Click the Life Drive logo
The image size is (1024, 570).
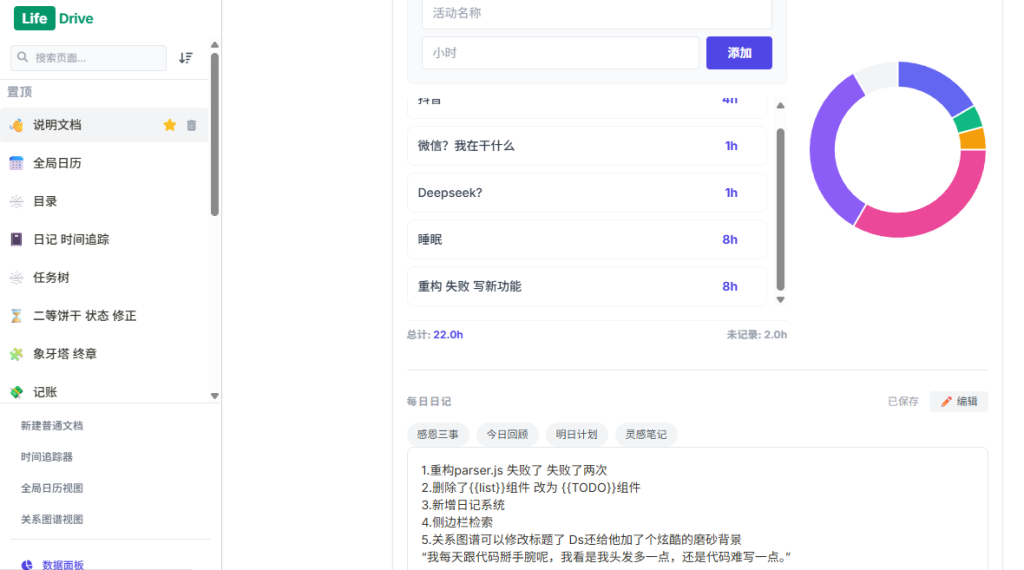point(54,19)
